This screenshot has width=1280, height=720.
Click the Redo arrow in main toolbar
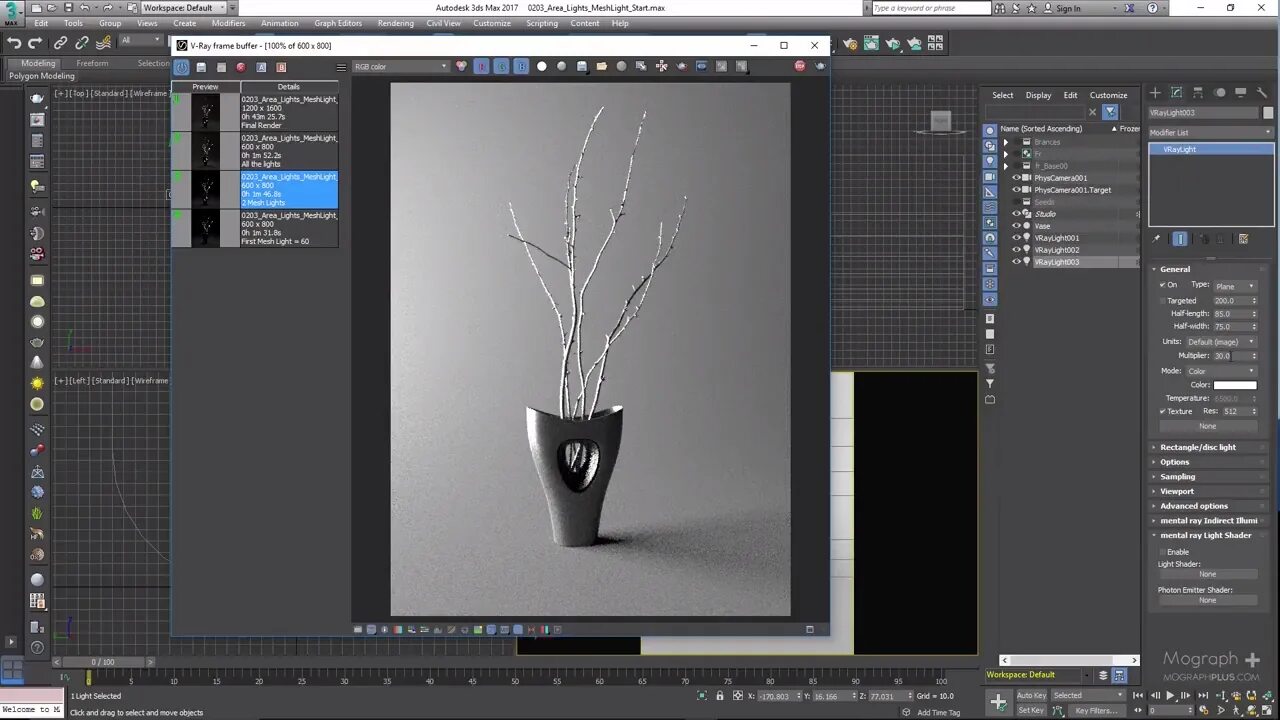35,43
